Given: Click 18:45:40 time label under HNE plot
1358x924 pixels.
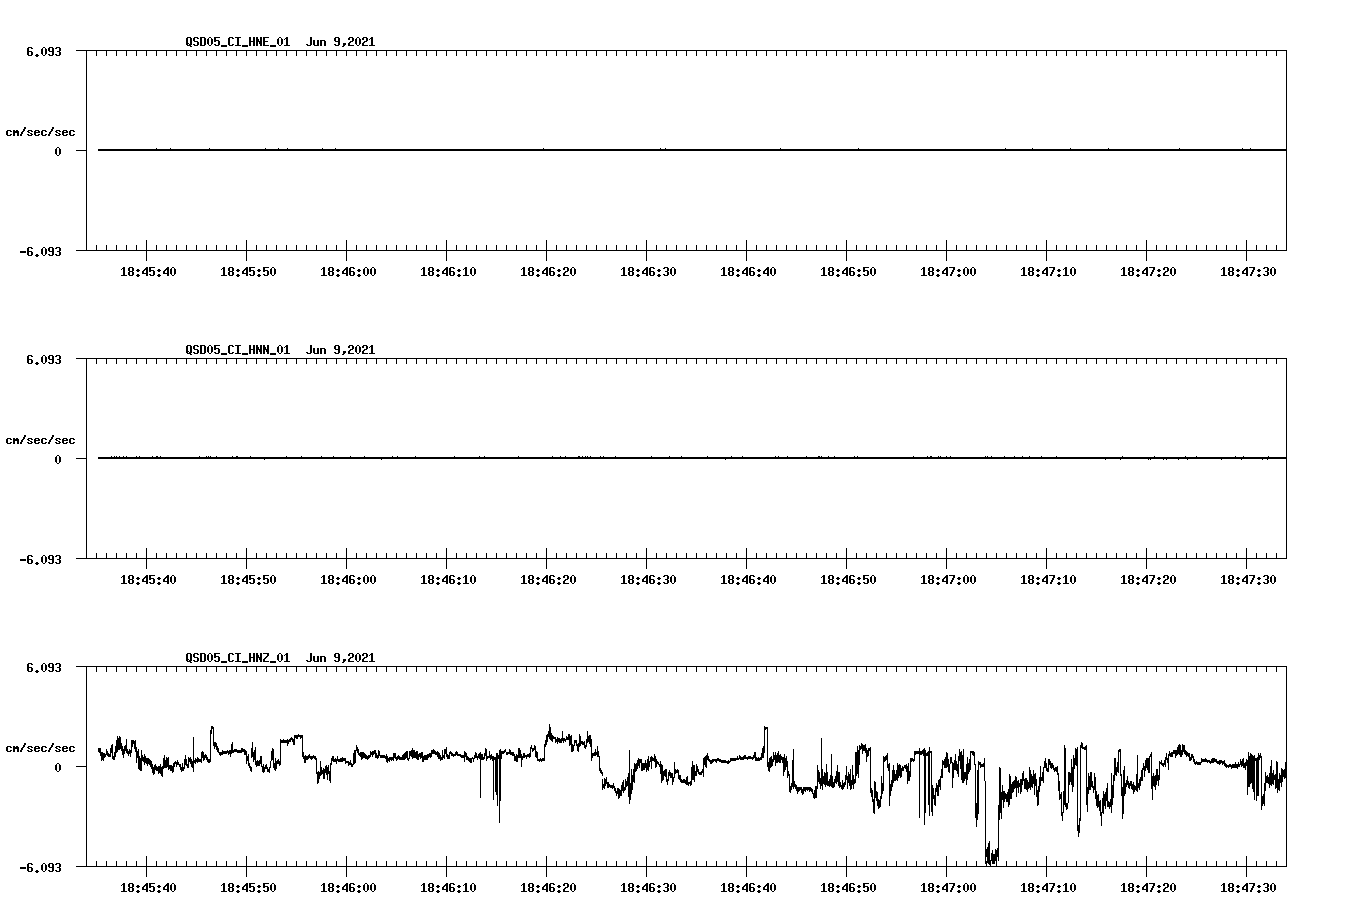Looking at the screenshot, I should pos(148,272).
